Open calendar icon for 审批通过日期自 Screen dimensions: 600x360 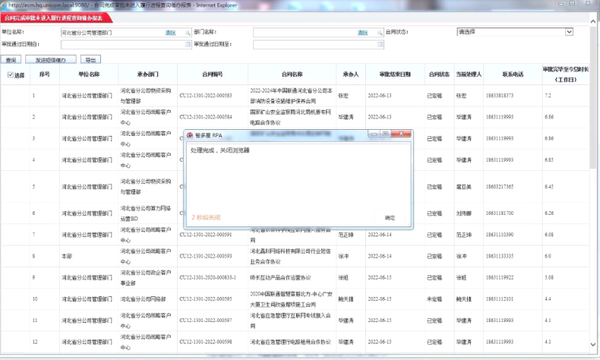point(188,44)
